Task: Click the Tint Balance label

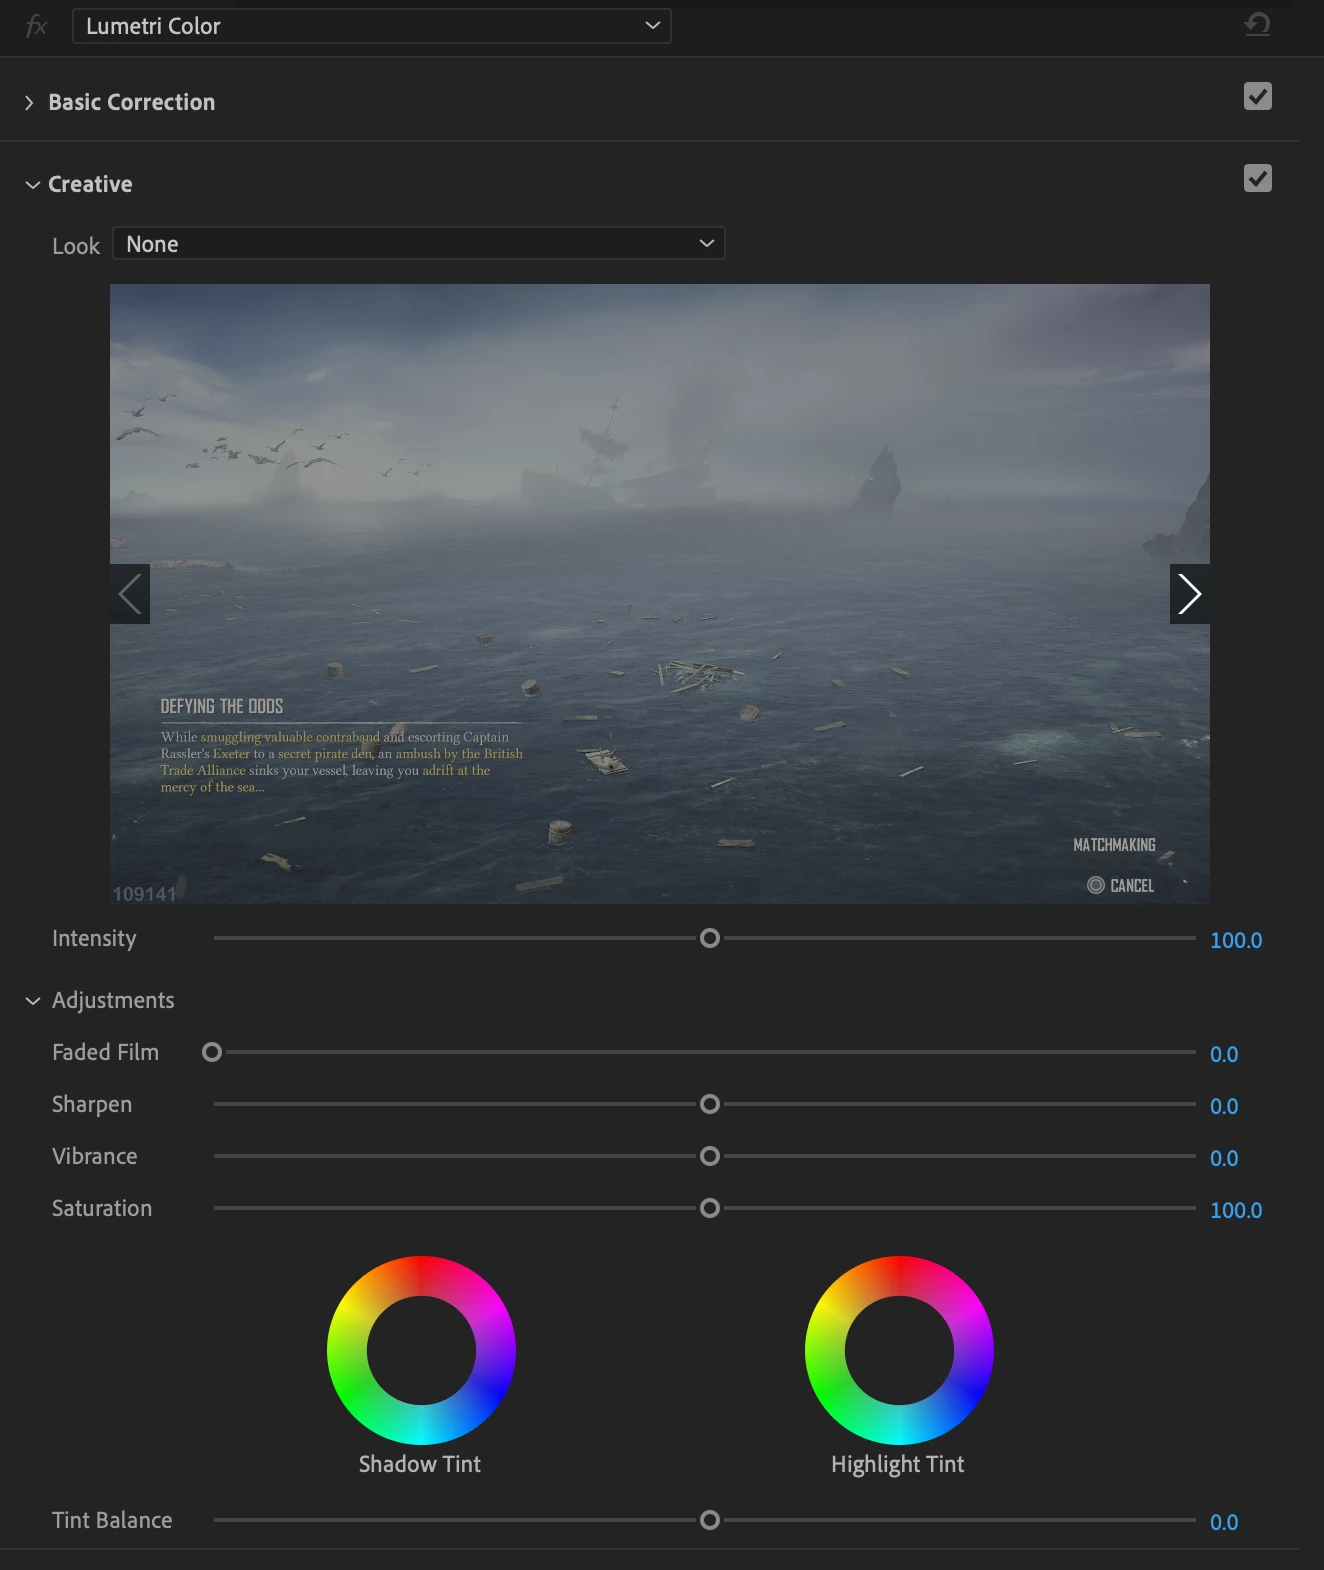Action: coord(112,1520)
